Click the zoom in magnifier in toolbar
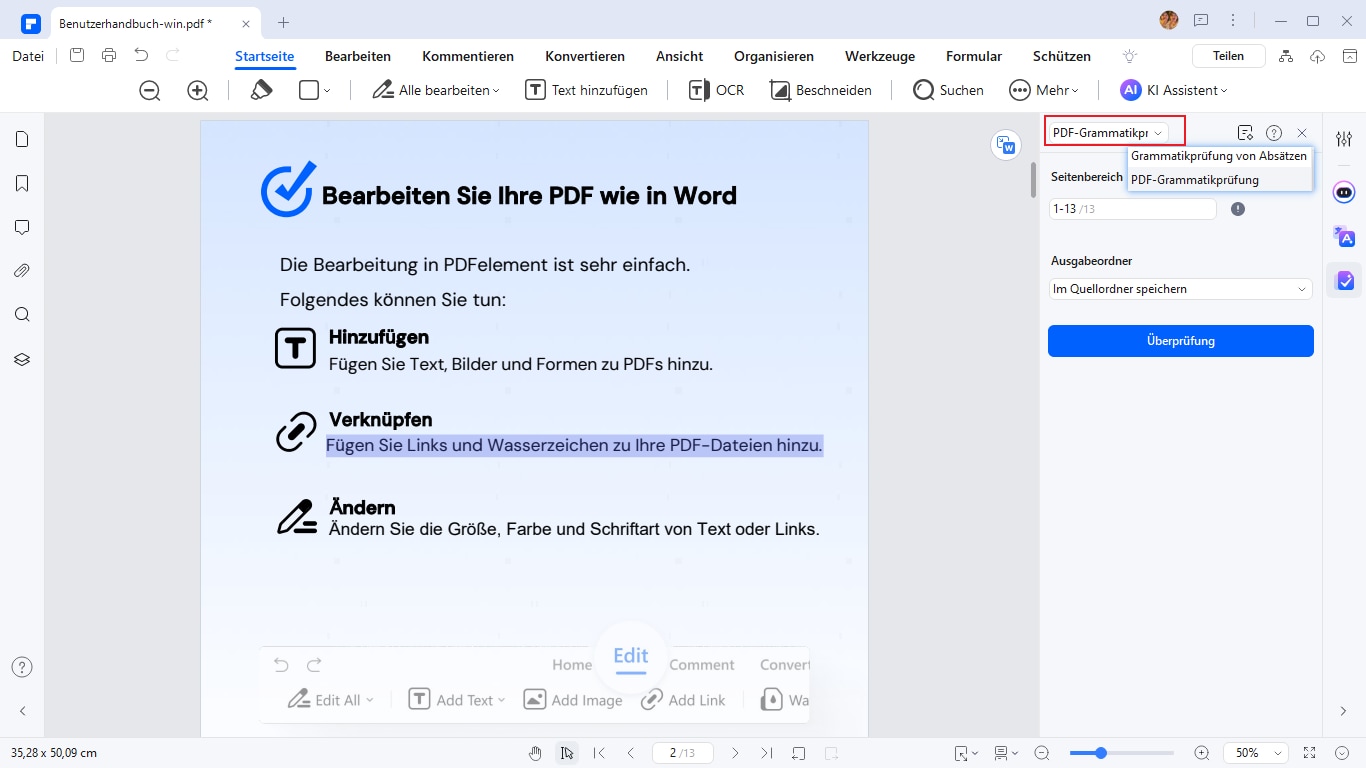The height and width of the screenshot is (768, 1366). (198, 90)
